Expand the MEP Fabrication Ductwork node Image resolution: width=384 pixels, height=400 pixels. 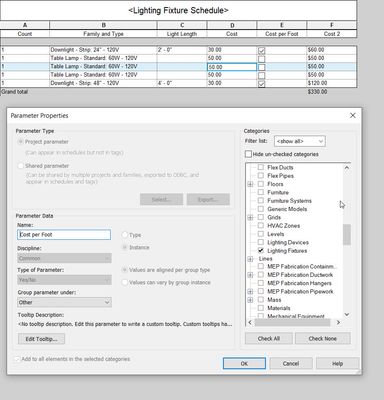click(x=250, y=275)
